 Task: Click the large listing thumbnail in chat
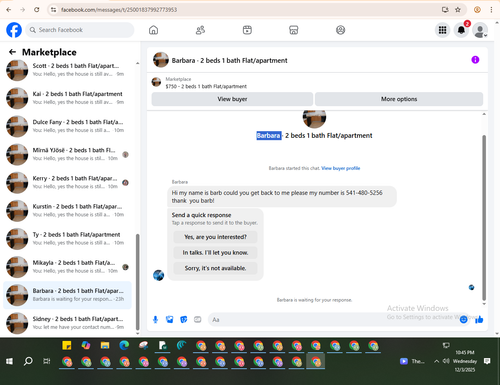(x=314, y=118)
